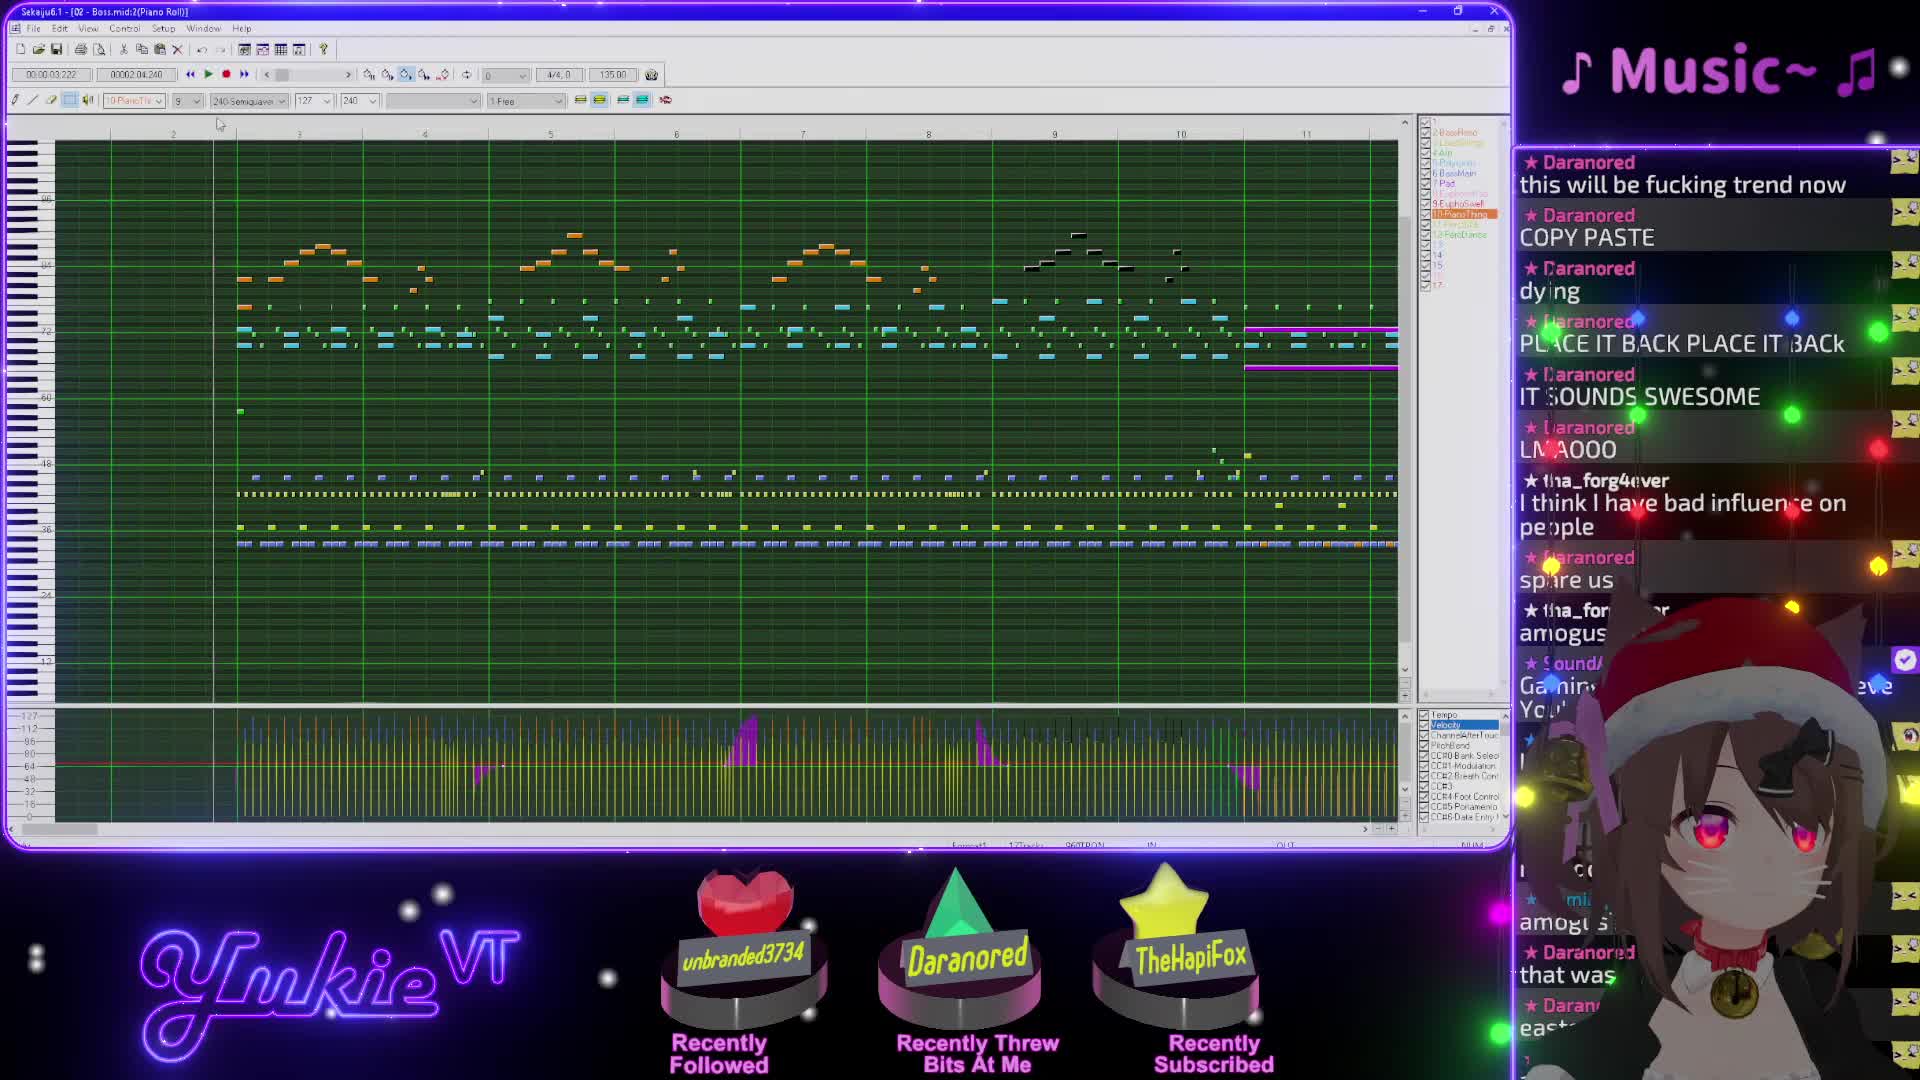This screenshot has width=1920, height=1080.
Task: Open the Setup menu
Action: coord(163,28)
